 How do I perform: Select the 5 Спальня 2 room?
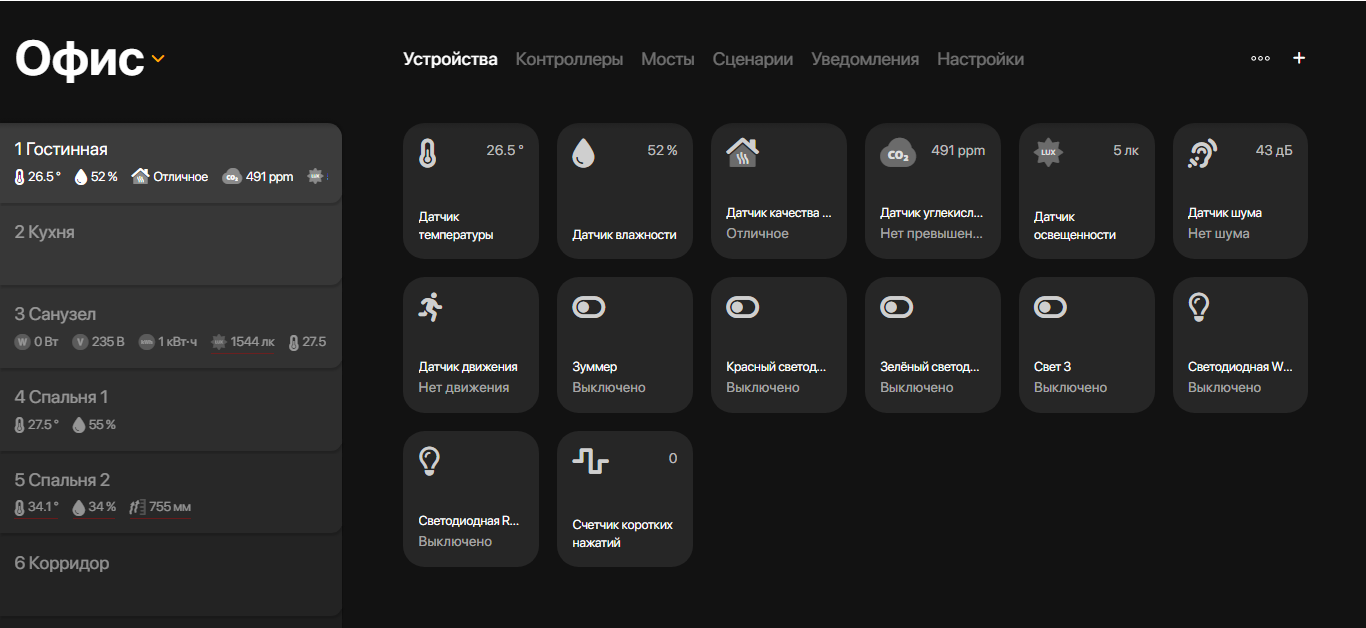171,494
